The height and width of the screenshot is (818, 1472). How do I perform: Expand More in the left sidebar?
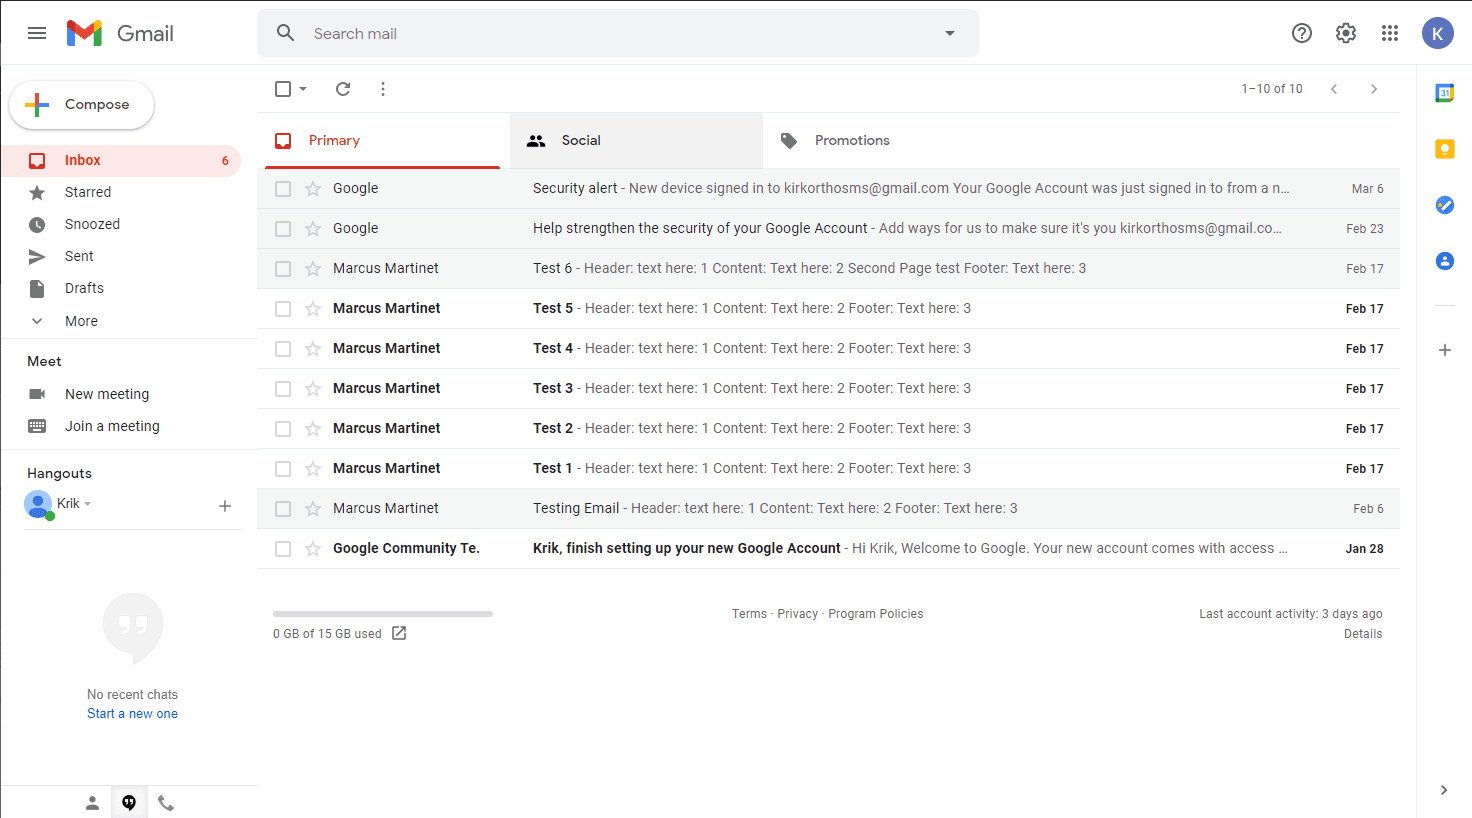pyautogui.click(x=81, y=321)
